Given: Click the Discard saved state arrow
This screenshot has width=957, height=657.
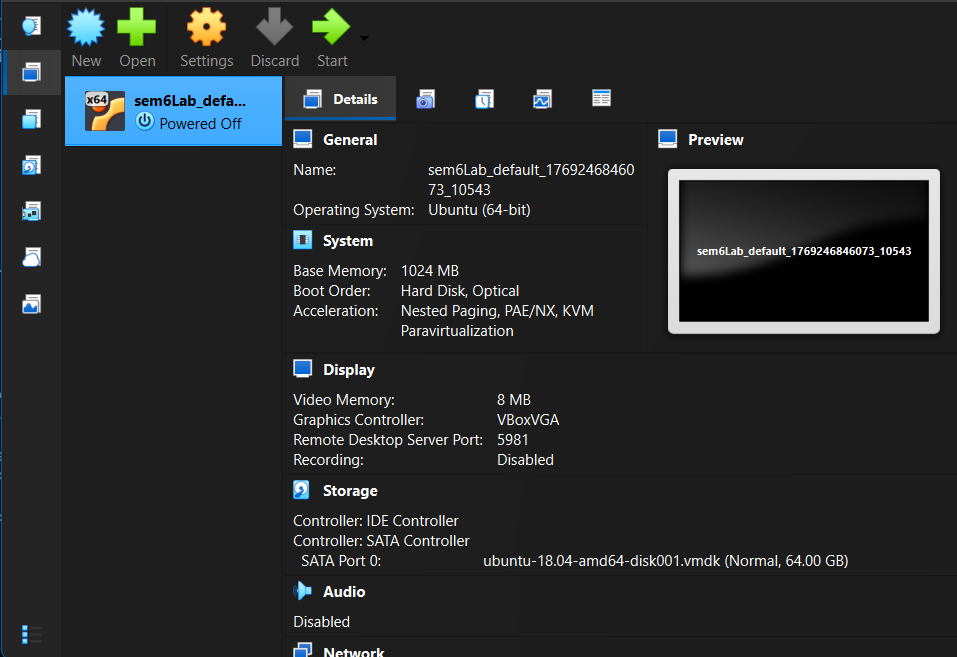Looking at the screenshot, I should (x=275, y=28).
